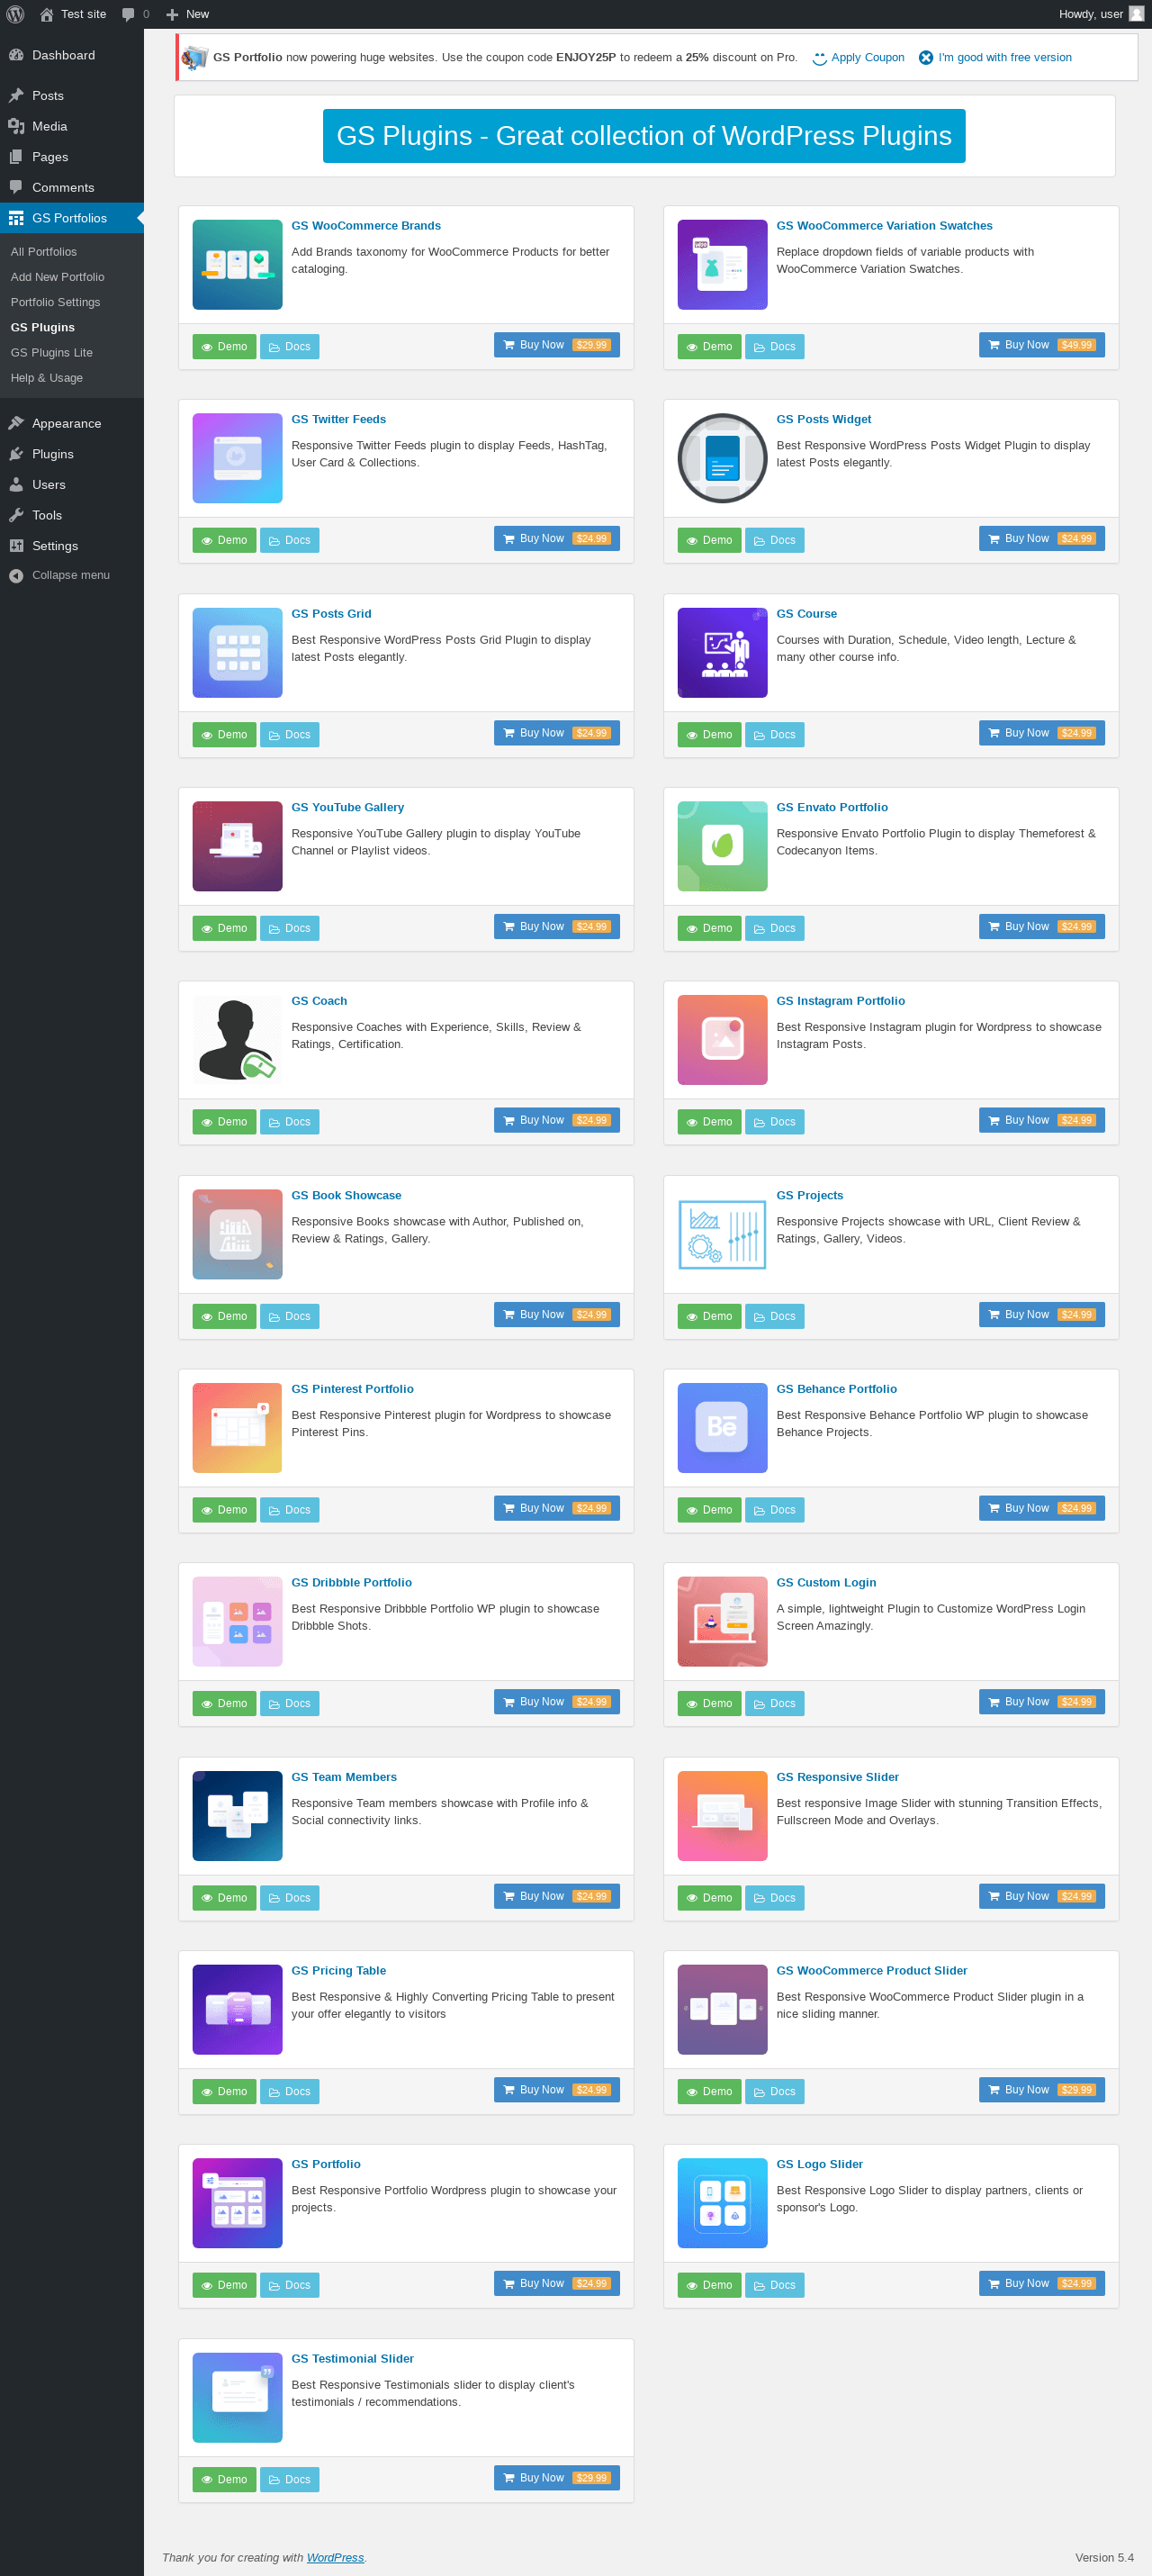Open the WordPress link in the footer
The height and width of the screenshot is (2576, 1152).
335,2558
